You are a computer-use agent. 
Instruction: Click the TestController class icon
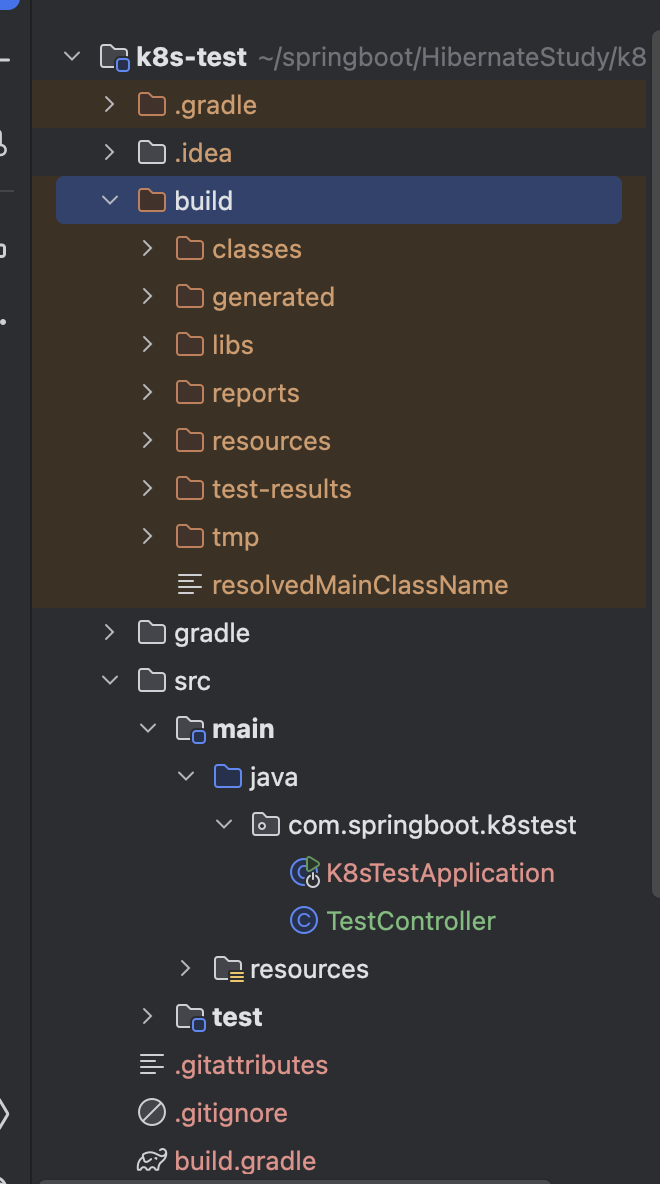[x=303, y=921]
